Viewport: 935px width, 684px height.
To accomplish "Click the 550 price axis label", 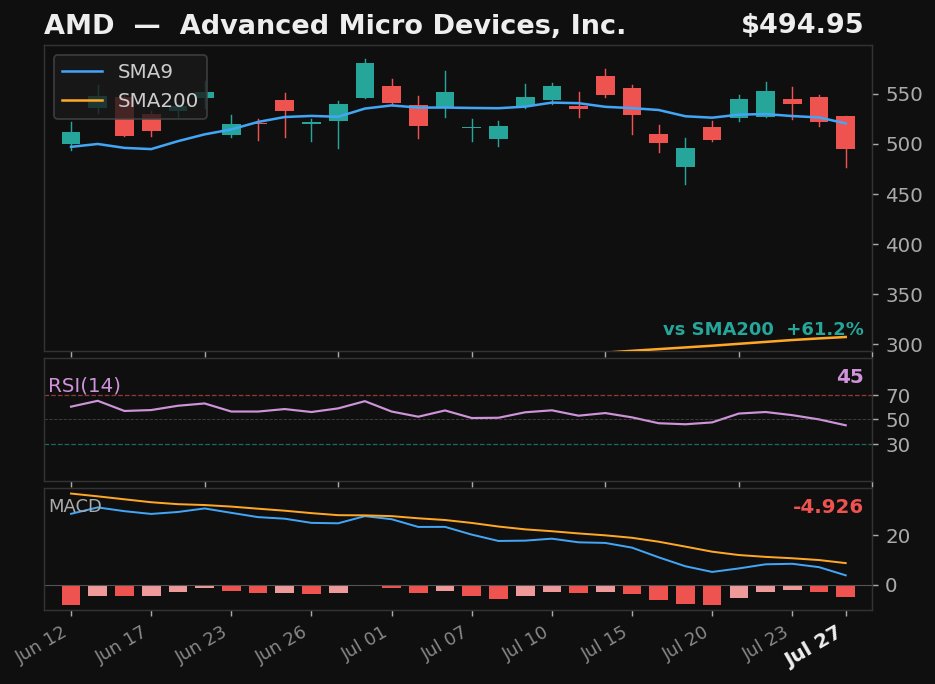I will point(904,94).
